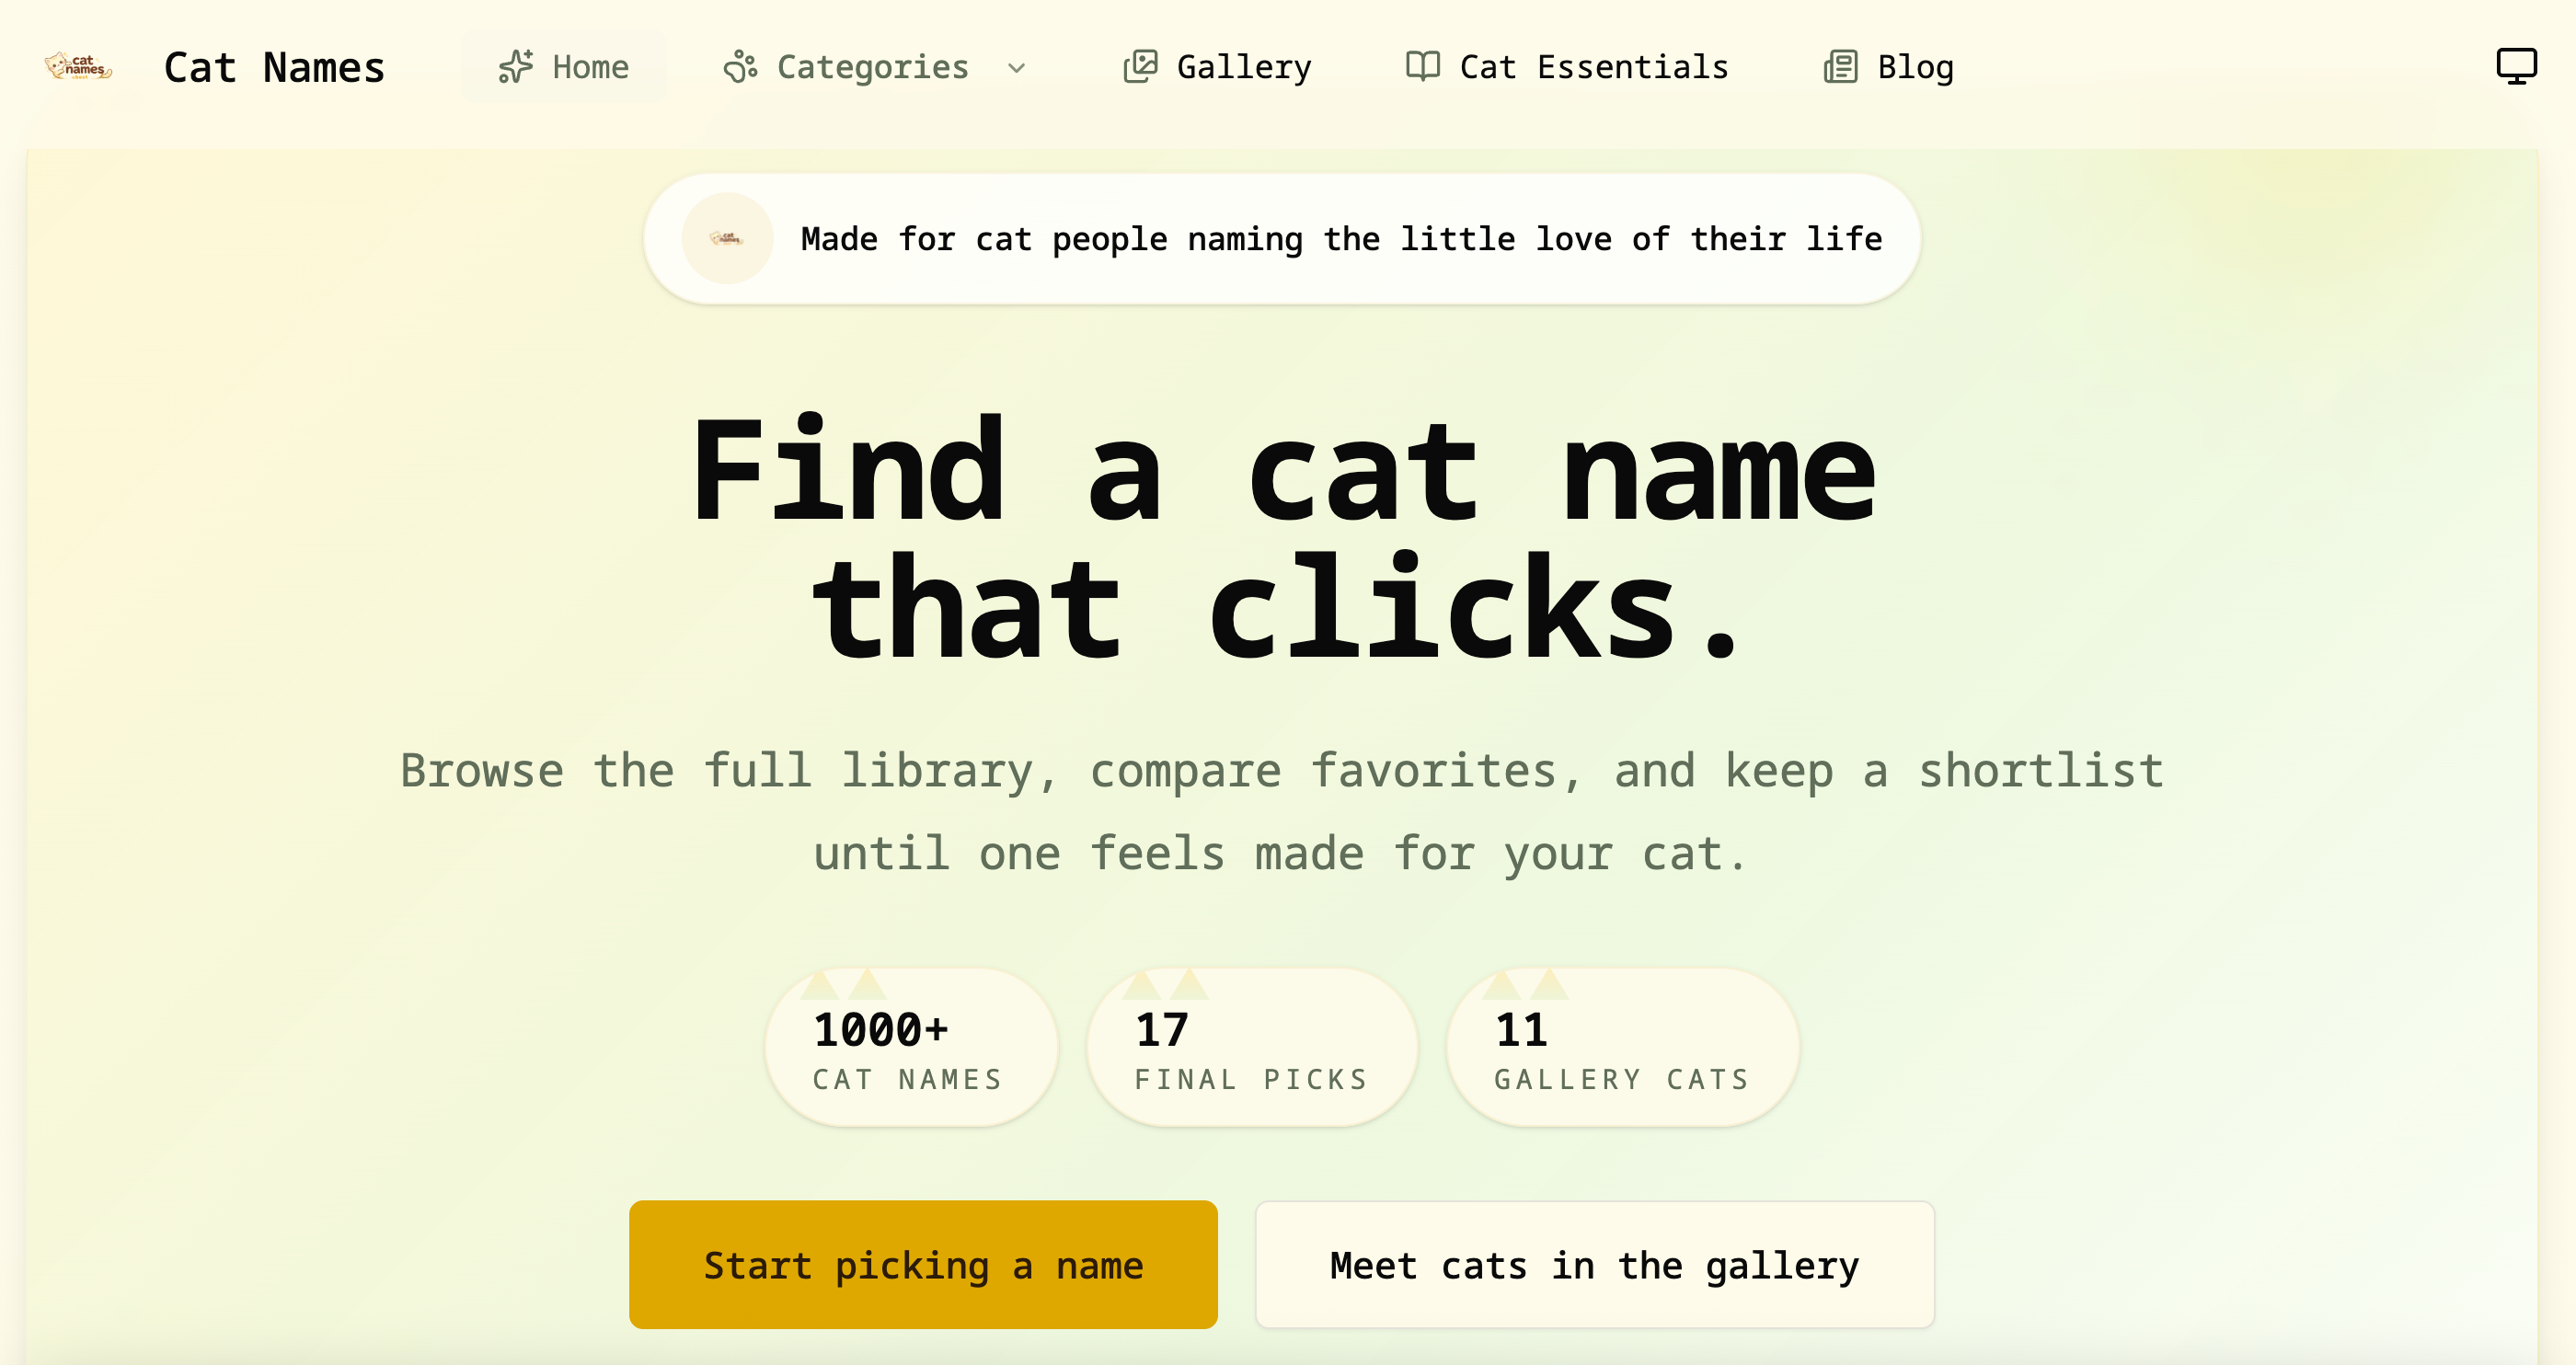Click the paw icon beside Categories
The height and width of the screenshot is (1365, 2576).
740,67
